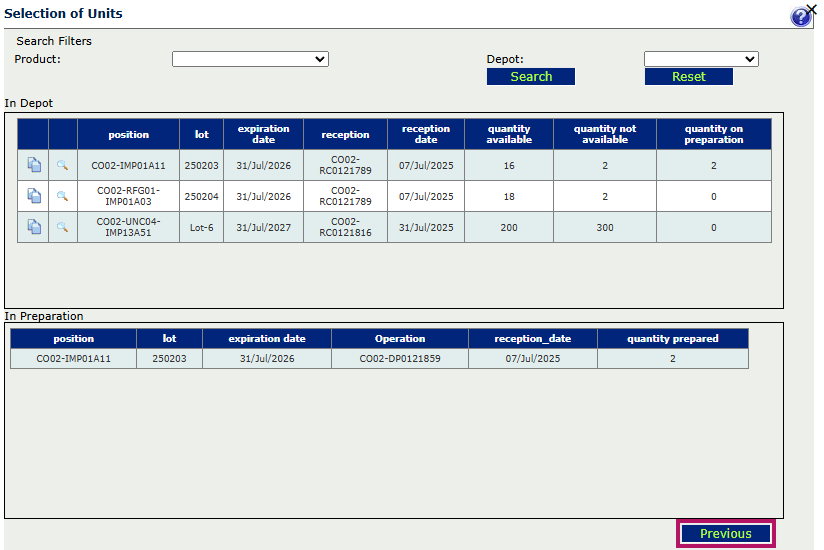Screen dimensions: 824x550
Task: Click the Search button
Action: (531, 77)
